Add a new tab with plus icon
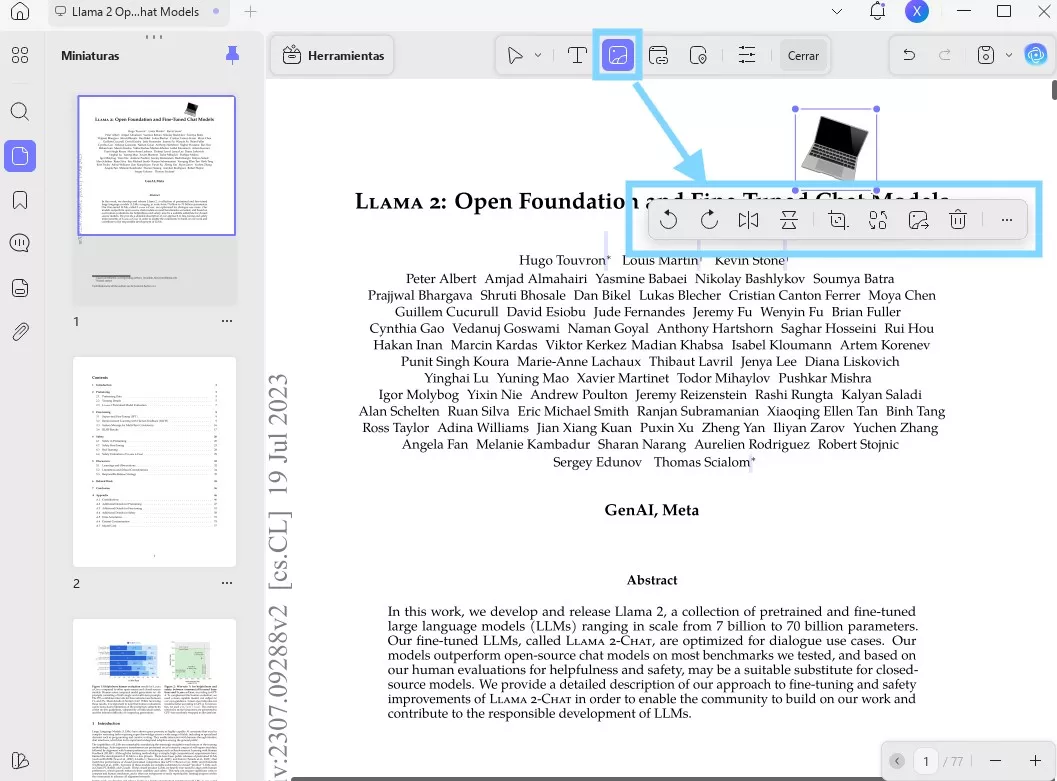Image resolution: width=1057 pixels, height=781 pixels. point(250,11)
